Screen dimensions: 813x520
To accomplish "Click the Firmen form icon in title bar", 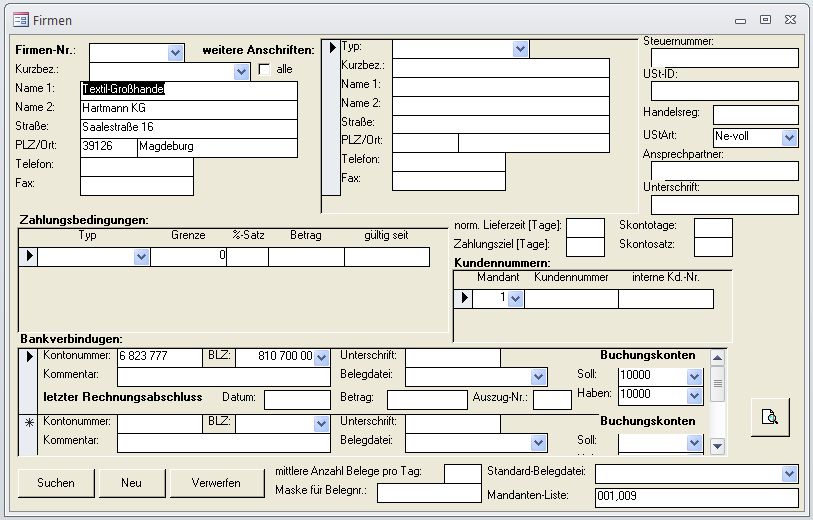I will [x=21, y=20].
